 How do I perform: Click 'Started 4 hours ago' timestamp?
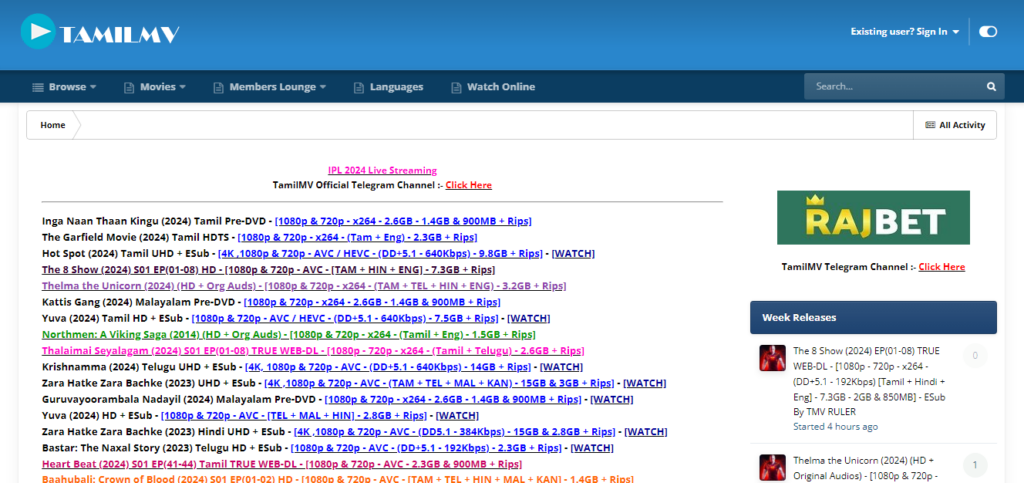click(835, 427)
